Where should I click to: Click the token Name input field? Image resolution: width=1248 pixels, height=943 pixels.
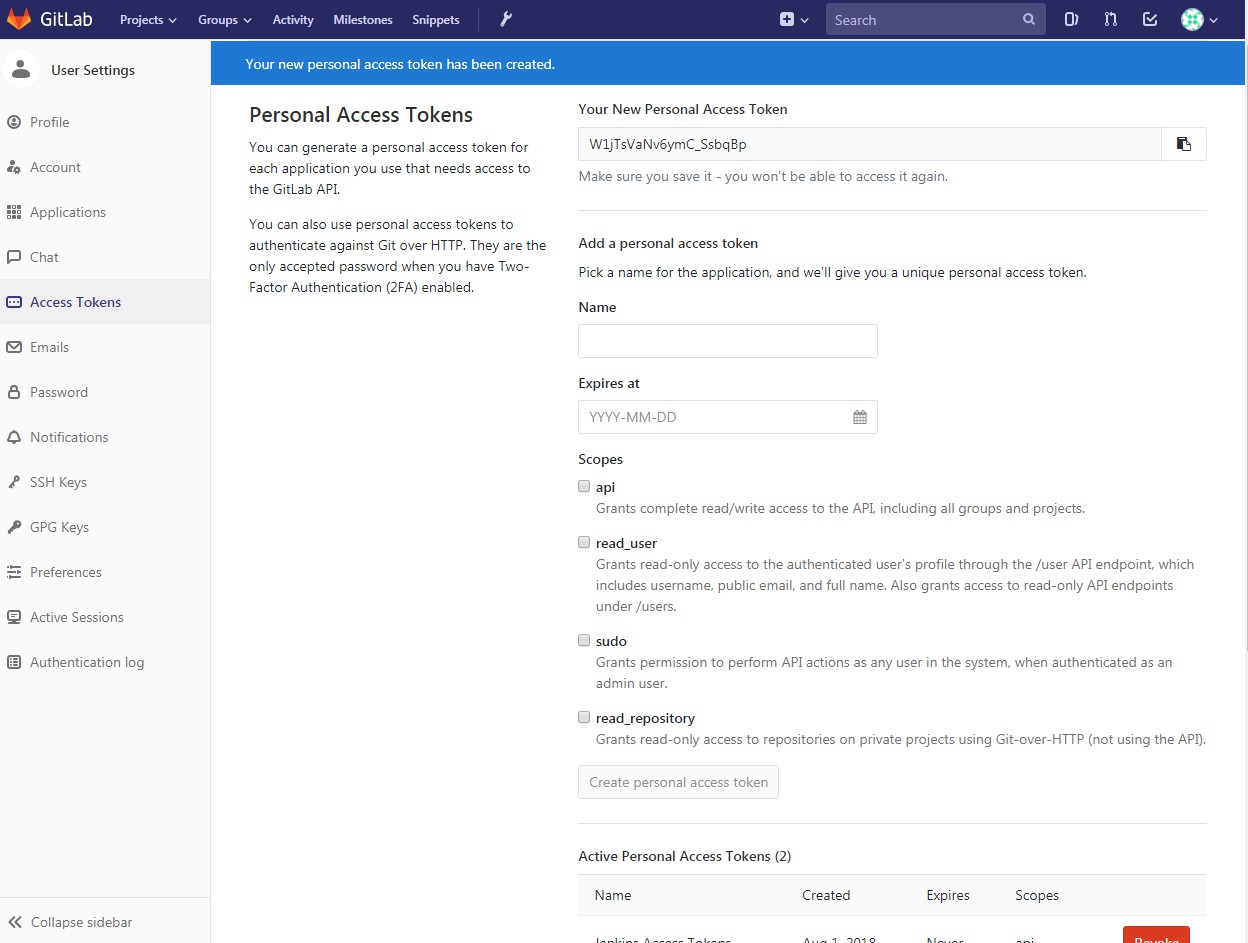click(727, 341)
